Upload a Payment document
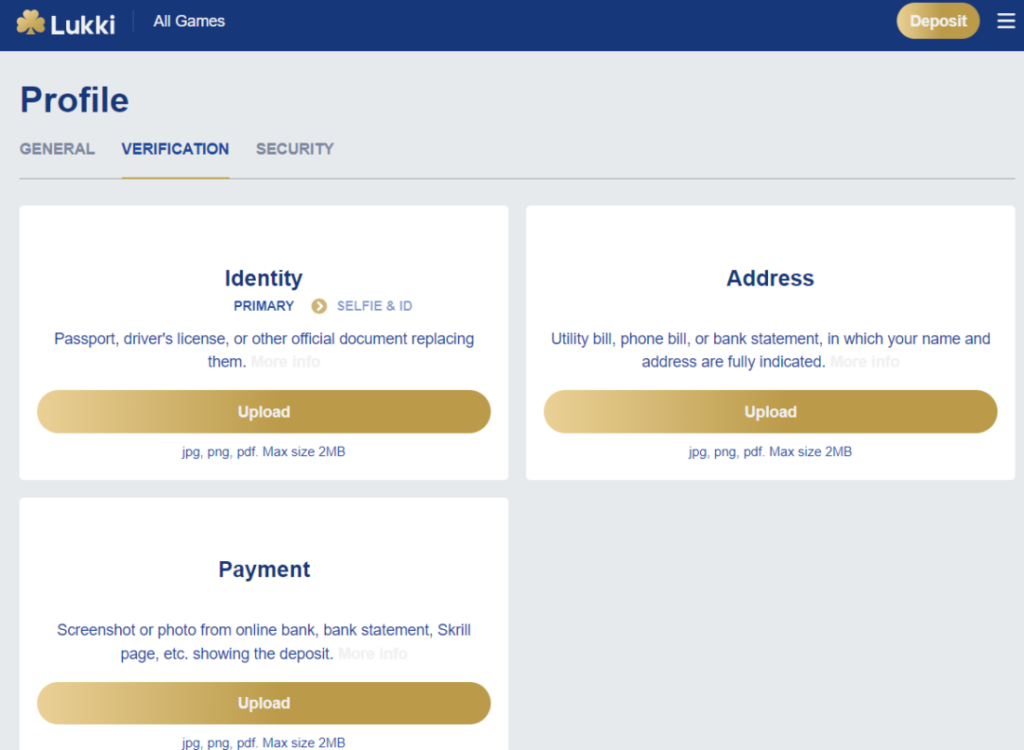Viewport: 1024px width, 750px height. click(264, 703)
